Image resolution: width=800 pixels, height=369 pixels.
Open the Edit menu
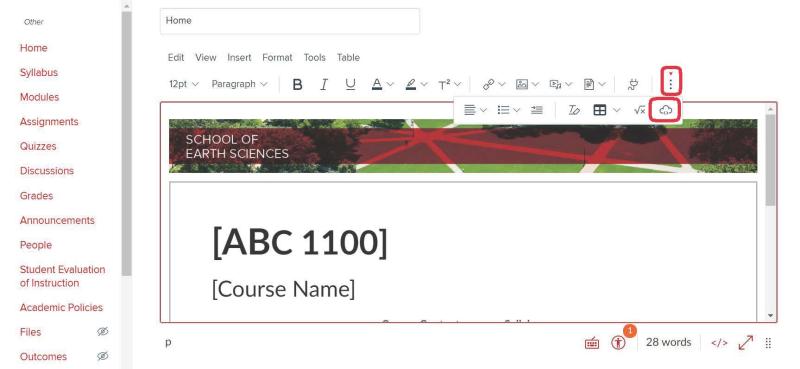[176, 58]
